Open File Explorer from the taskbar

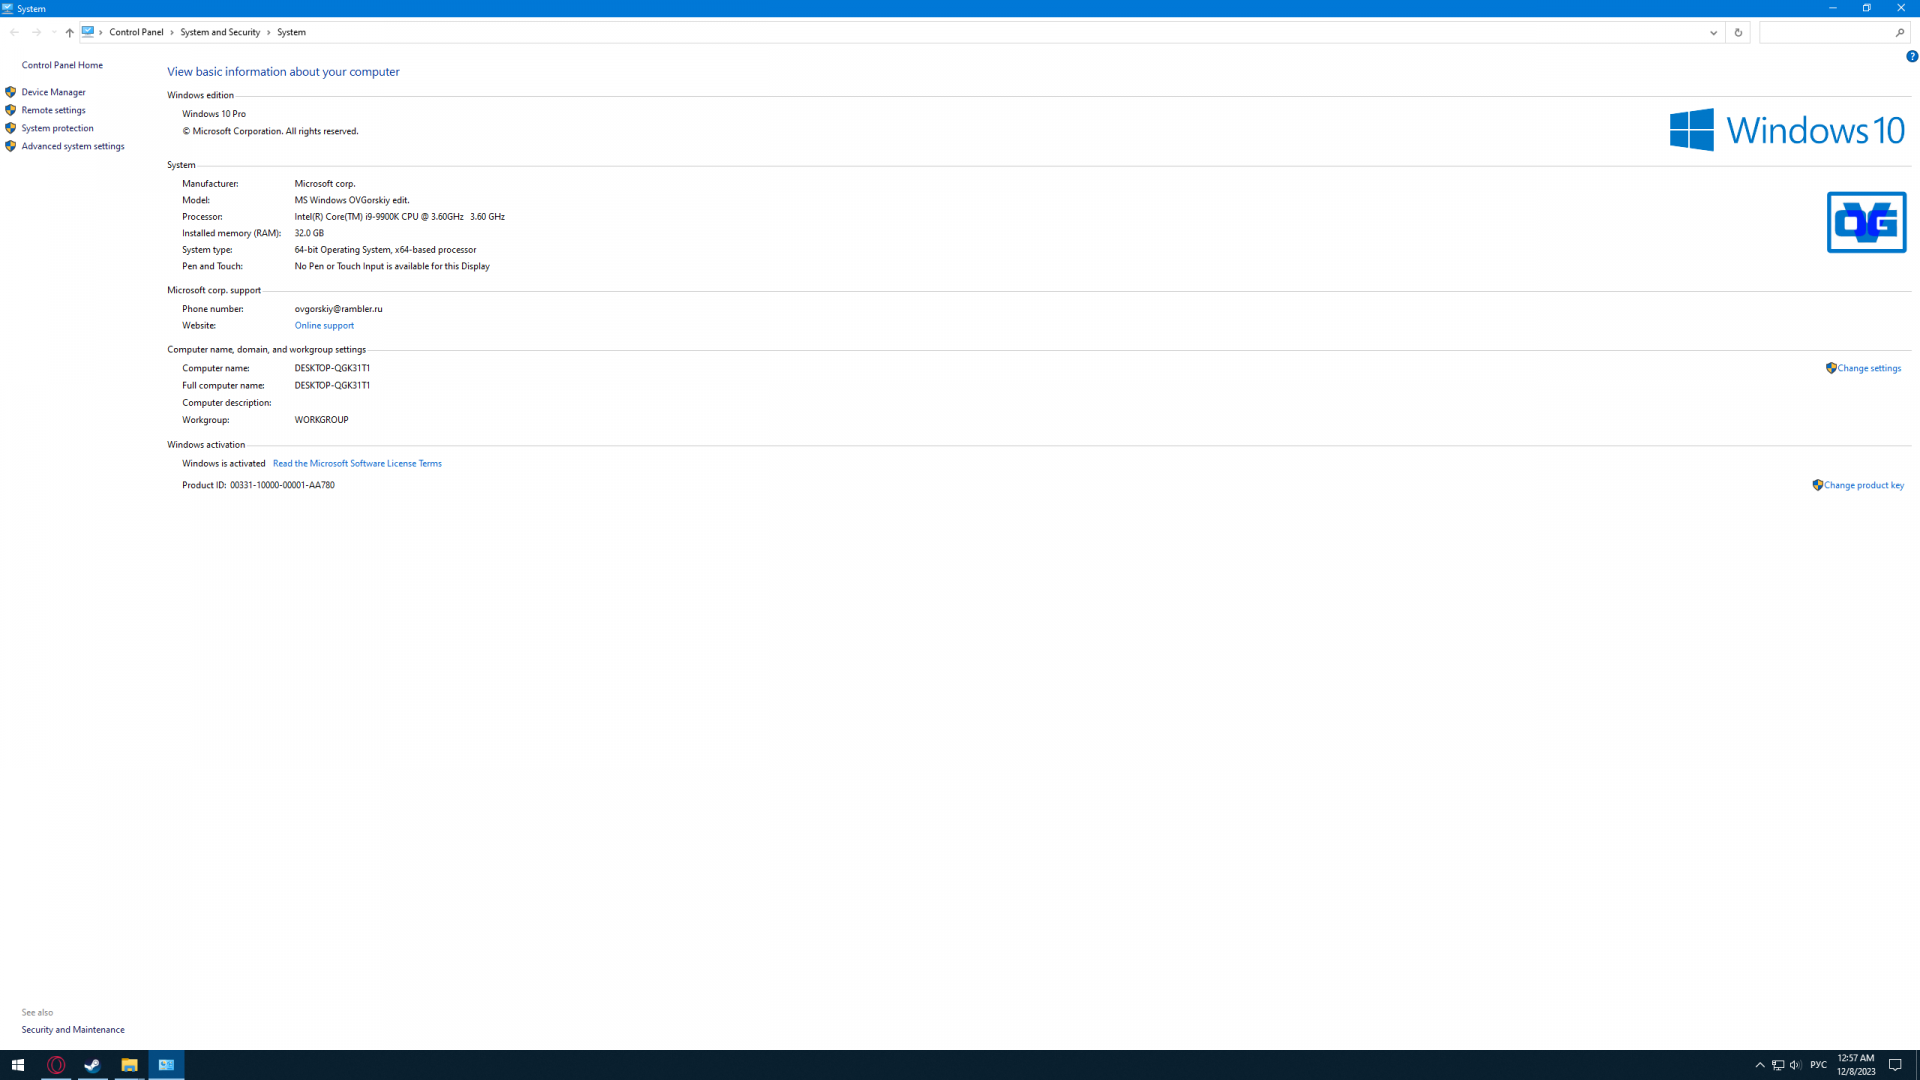129,1065
